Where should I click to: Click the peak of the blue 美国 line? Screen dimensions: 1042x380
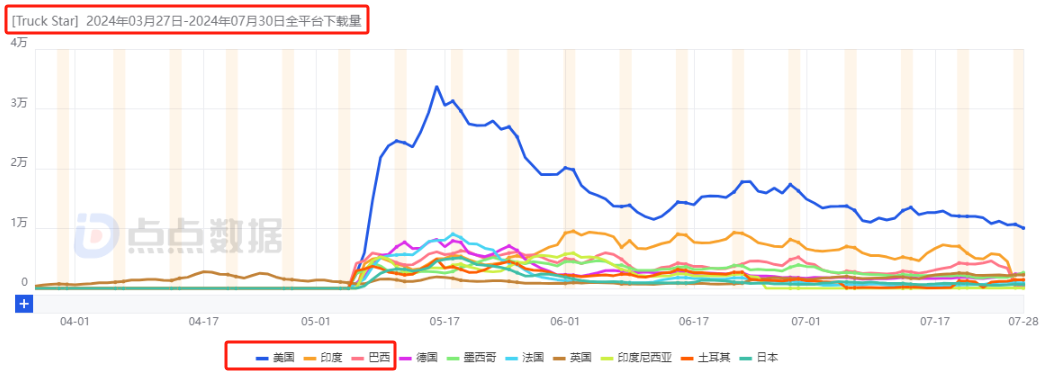coord(437,86)
